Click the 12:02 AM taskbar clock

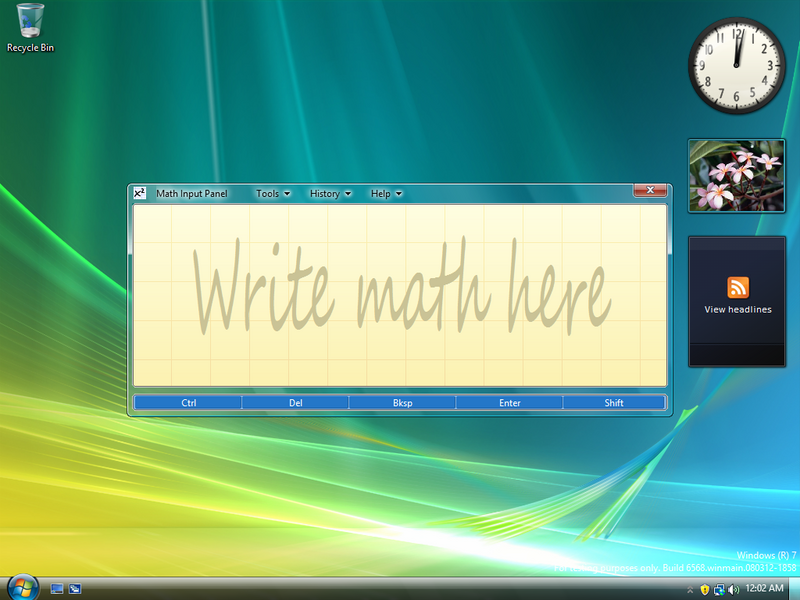764,588
